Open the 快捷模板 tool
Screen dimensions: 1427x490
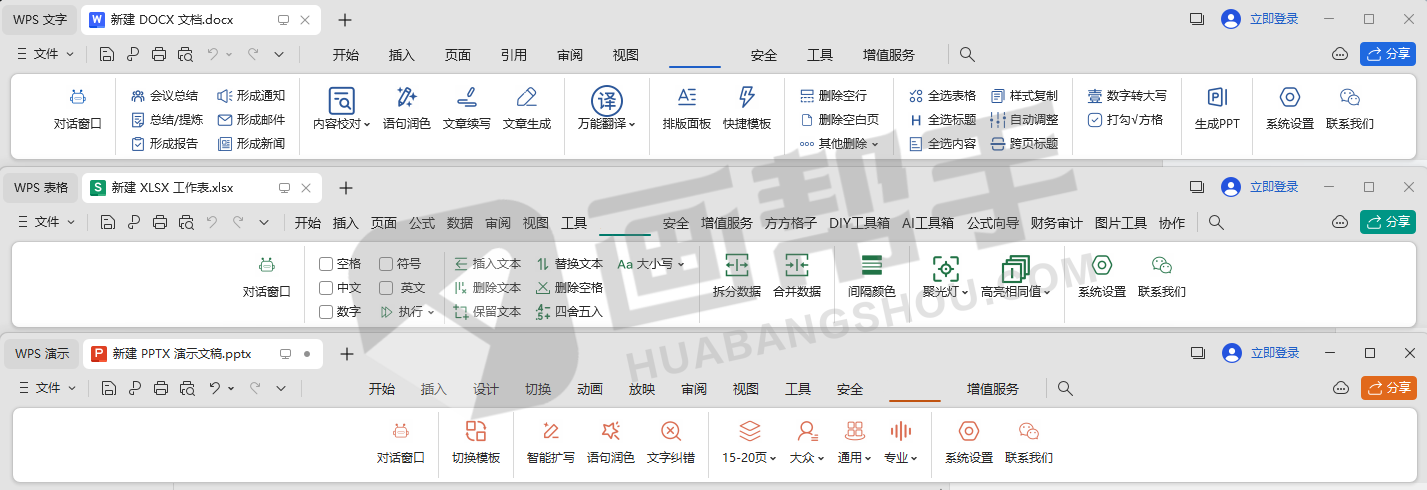click(747, 110)
